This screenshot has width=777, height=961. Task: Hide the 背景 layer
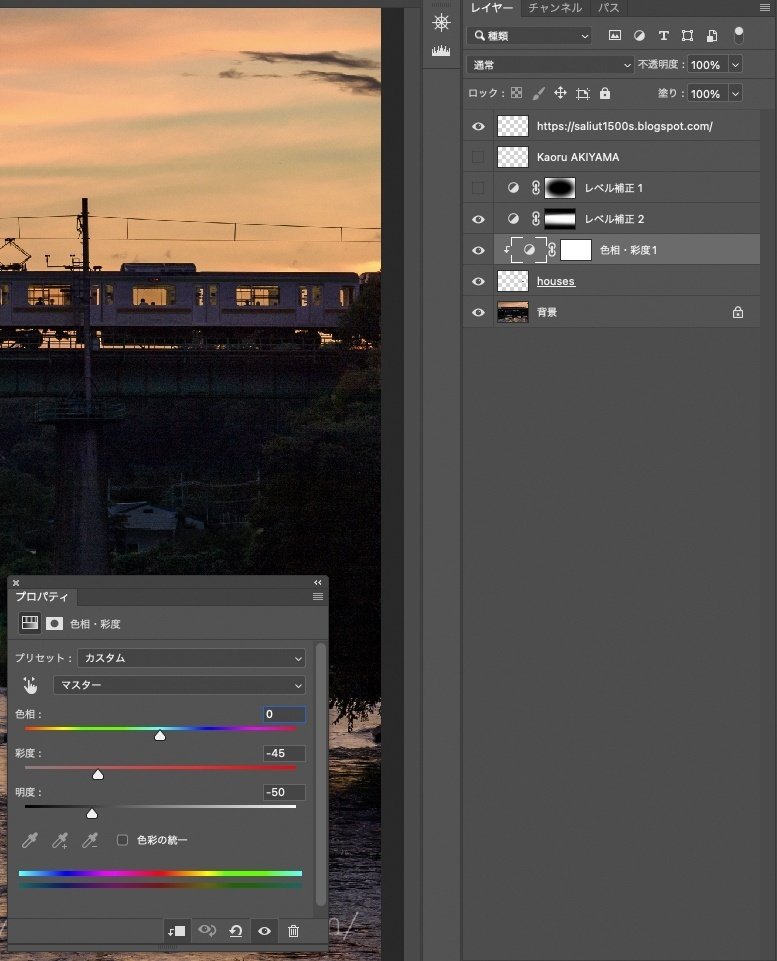[478, 313]
